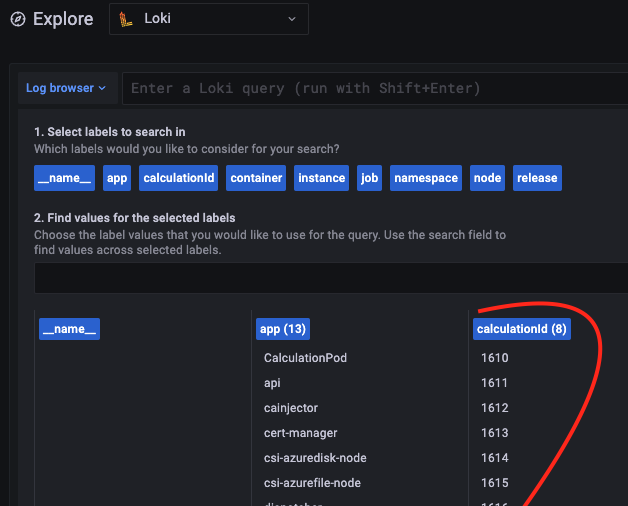Toggle the app label chip in step 1
The width and height of the screenshot is (628, 506).
tap(117, 178)
